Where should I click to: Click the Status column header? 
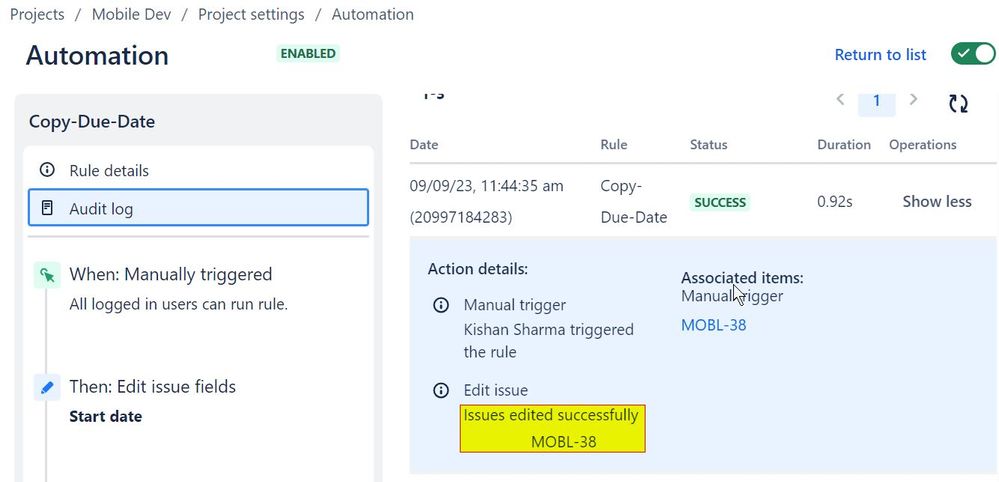point(708,145)
